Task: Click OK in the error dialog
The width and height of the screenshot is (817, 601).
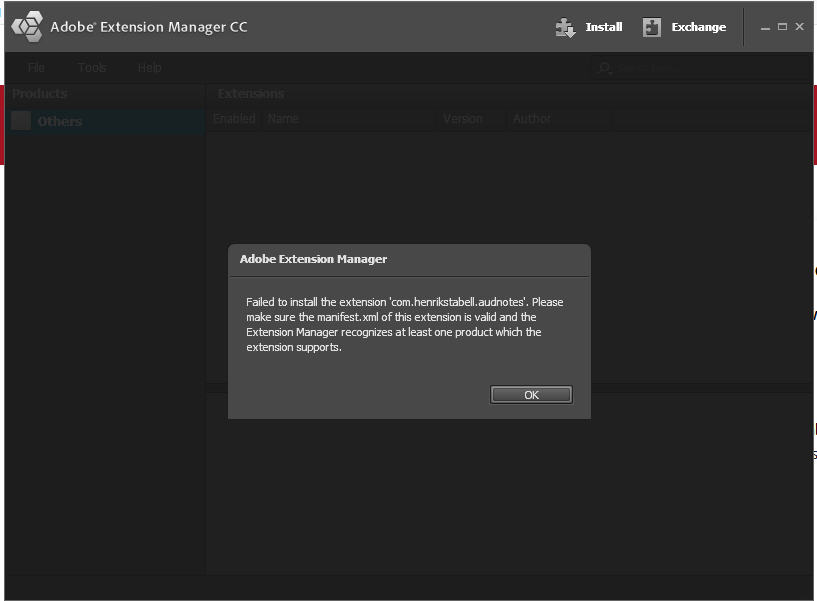Action: click(x=531, y=395)
